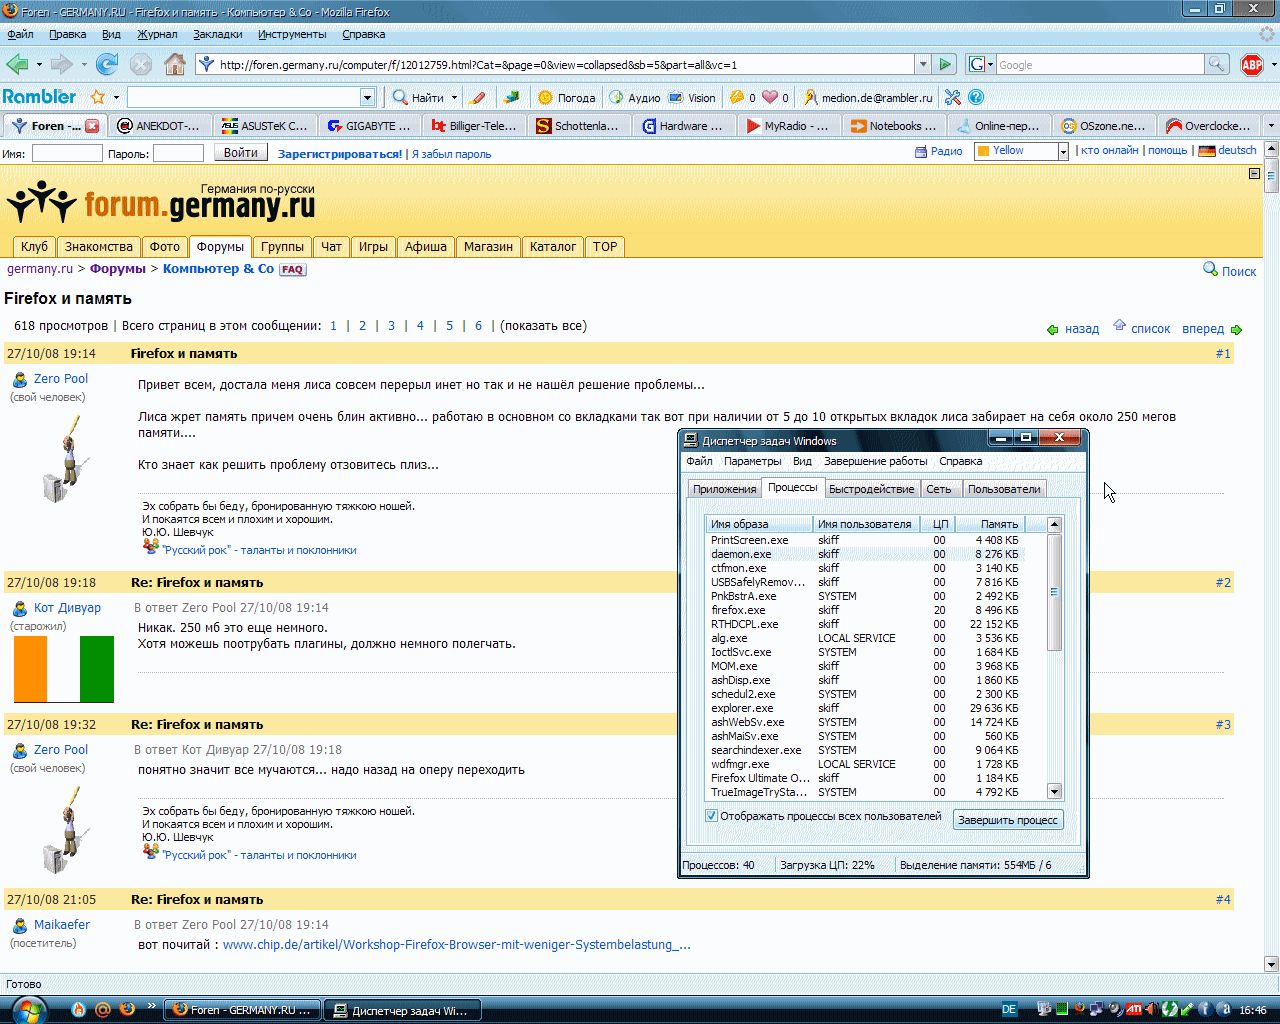The image size is (1280, 1024).
Task: Switch to Быстродействие tab in Task Manager
Action: click(x=871, y=489)
